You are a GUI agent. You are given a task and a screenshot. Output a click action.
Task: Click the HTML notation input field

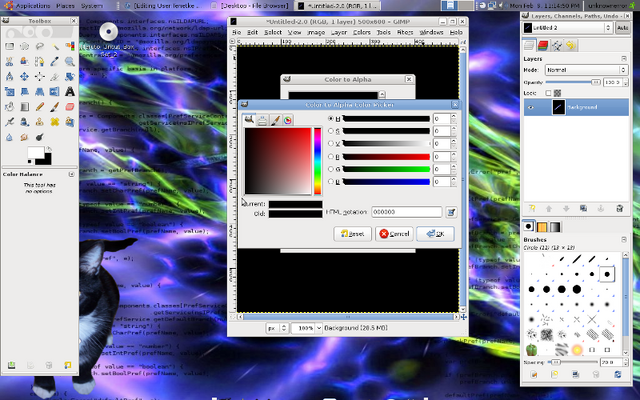pyautogui.click(x=407, y=212)
